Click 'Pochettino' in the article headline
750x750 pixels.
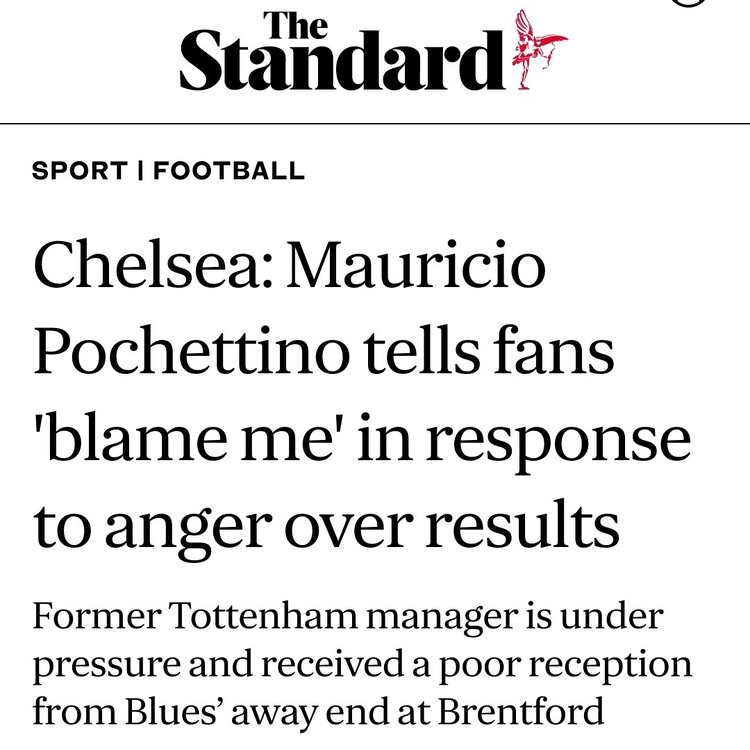(191, 351)
